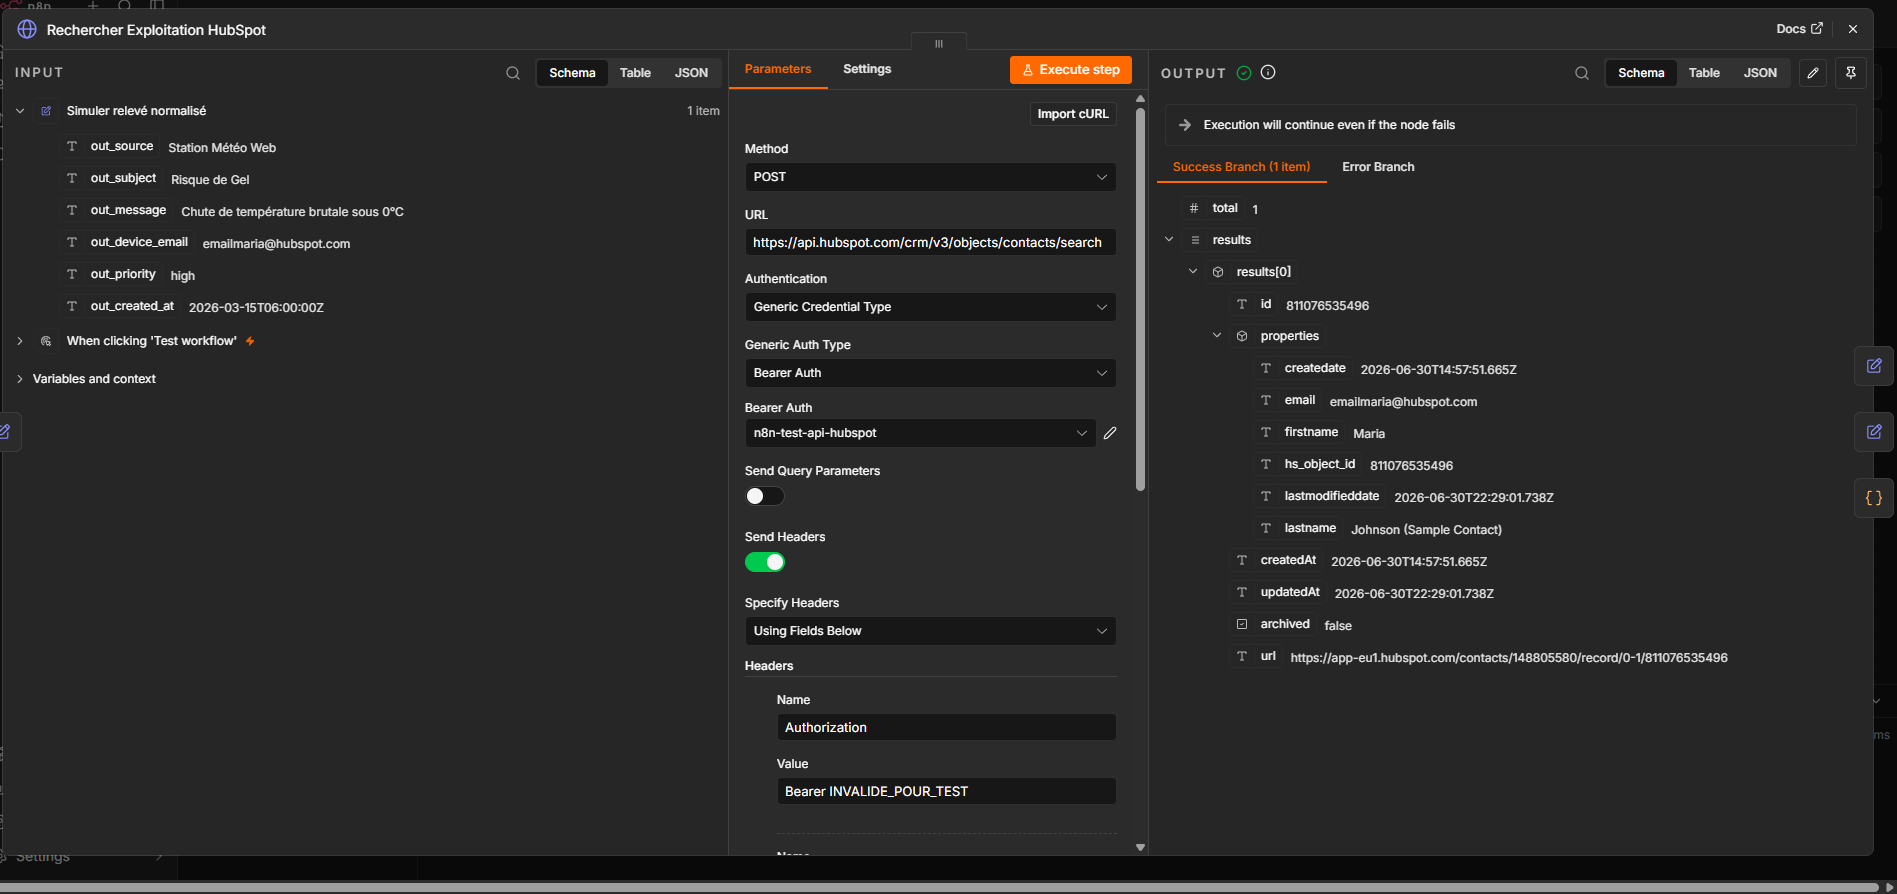This screenshot has height=894, width=1897.
Task: Open the Docs link
Action: point(1799,29)
